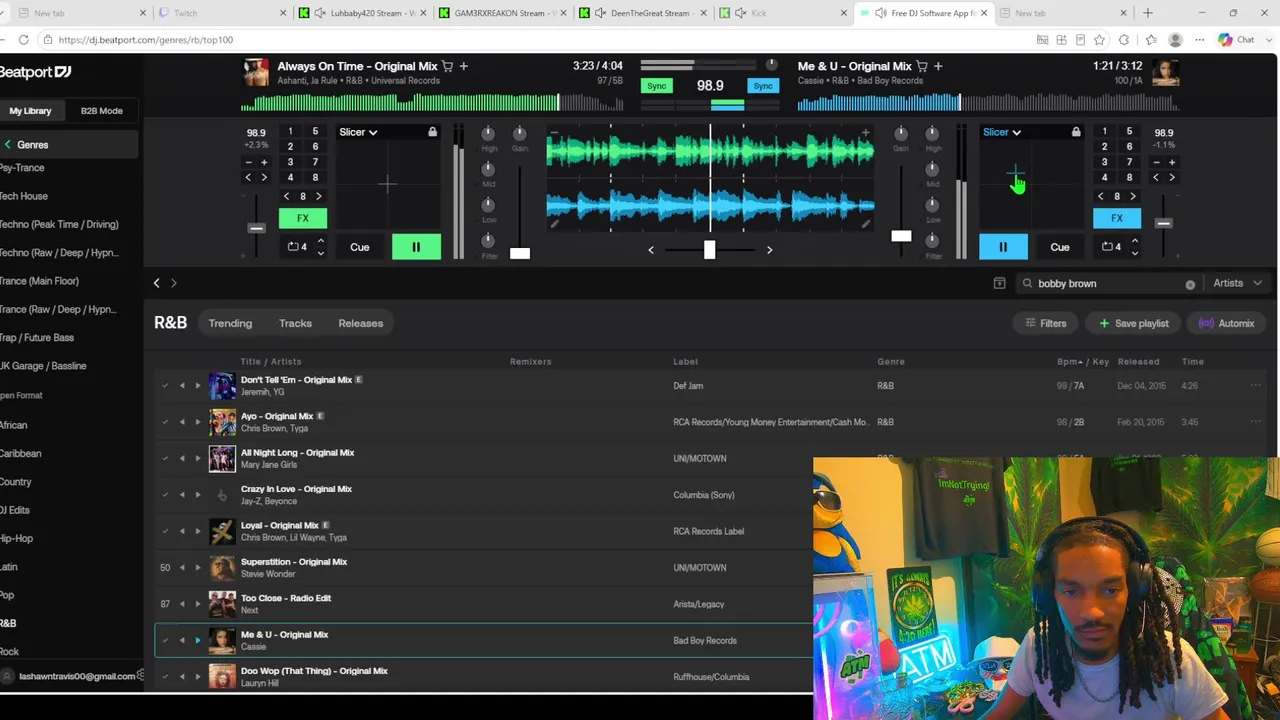Image resolution: width=1280 pixels, height=720 pixels.
Task: Open the Artists search type dropdown
Action: click(1237, 283)
